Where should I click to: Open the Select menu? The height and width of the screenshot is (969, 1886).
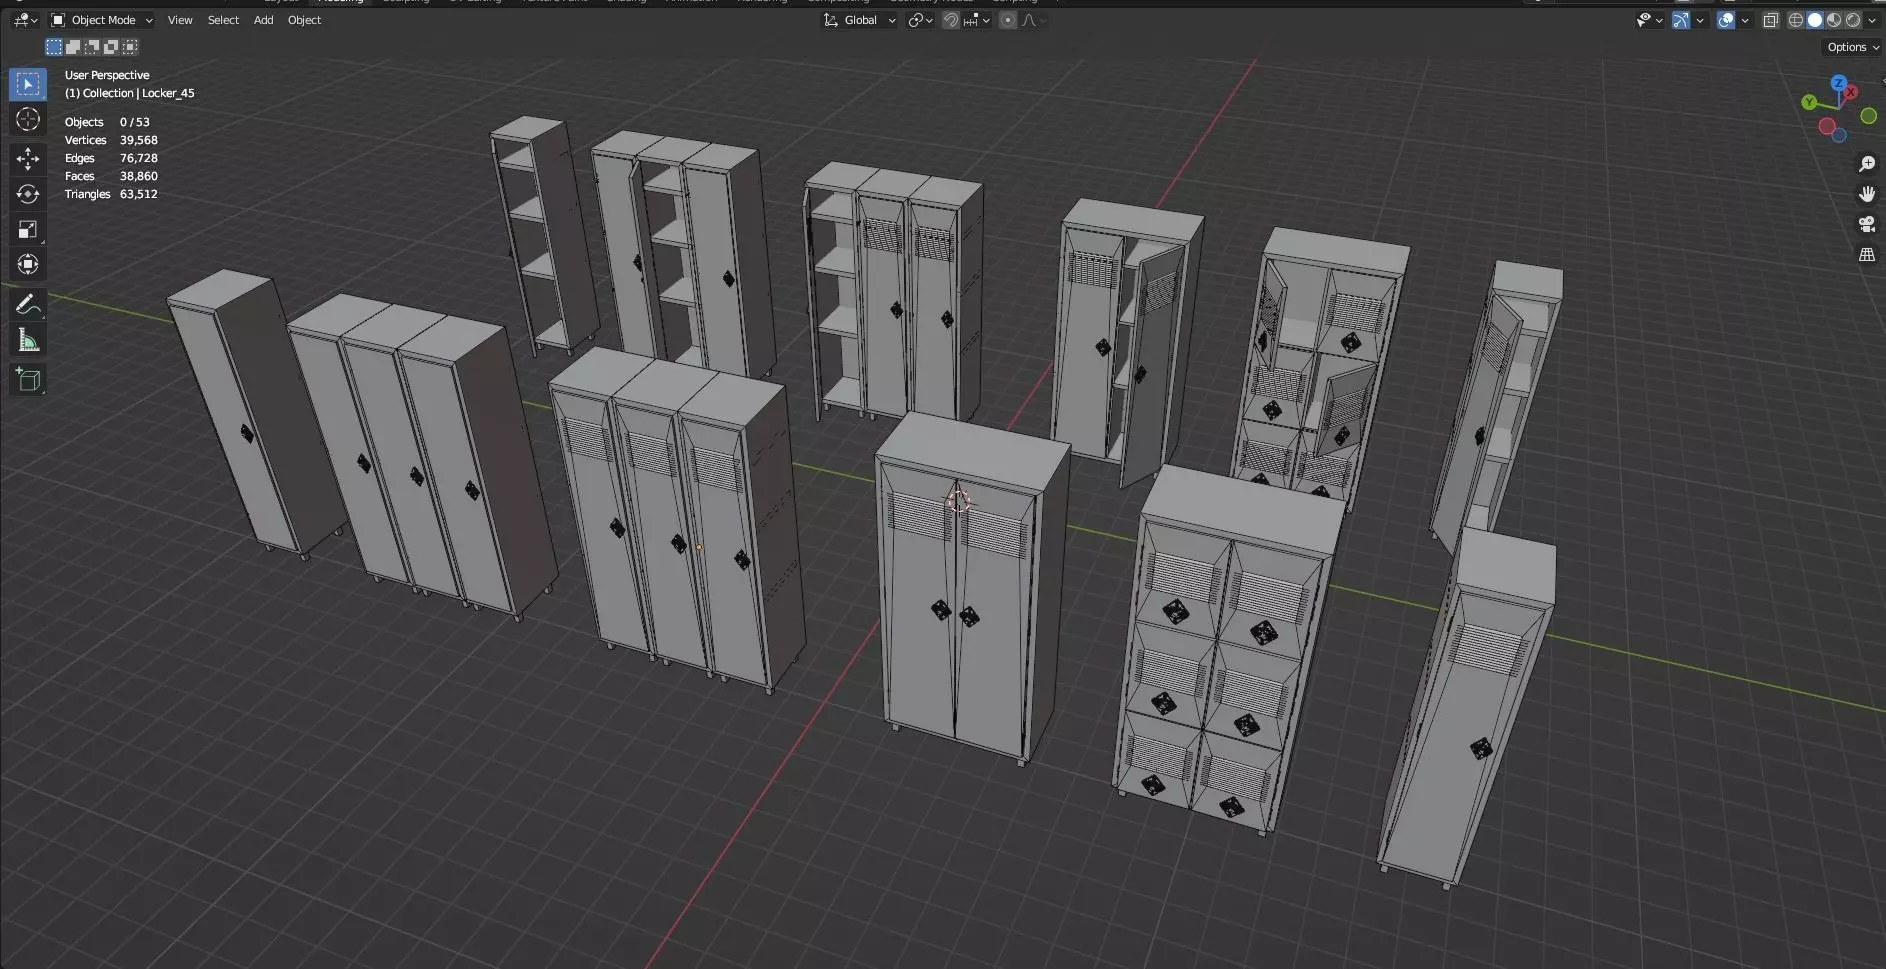point(223,20)
